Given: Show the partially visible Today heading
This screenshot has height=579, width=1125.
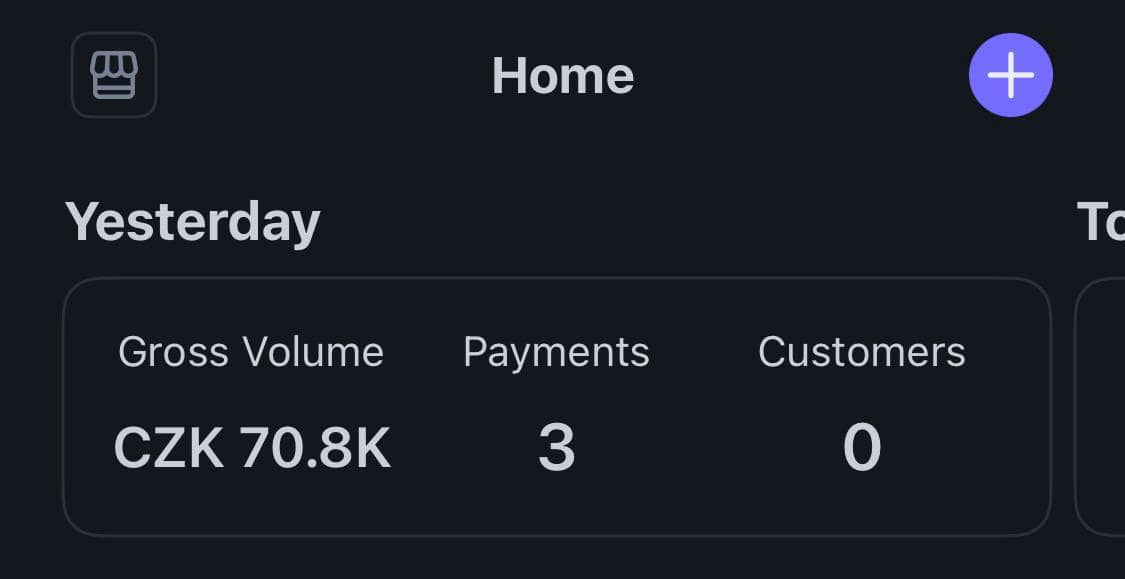Looking at the screenshot, I should coord(1101,223).
